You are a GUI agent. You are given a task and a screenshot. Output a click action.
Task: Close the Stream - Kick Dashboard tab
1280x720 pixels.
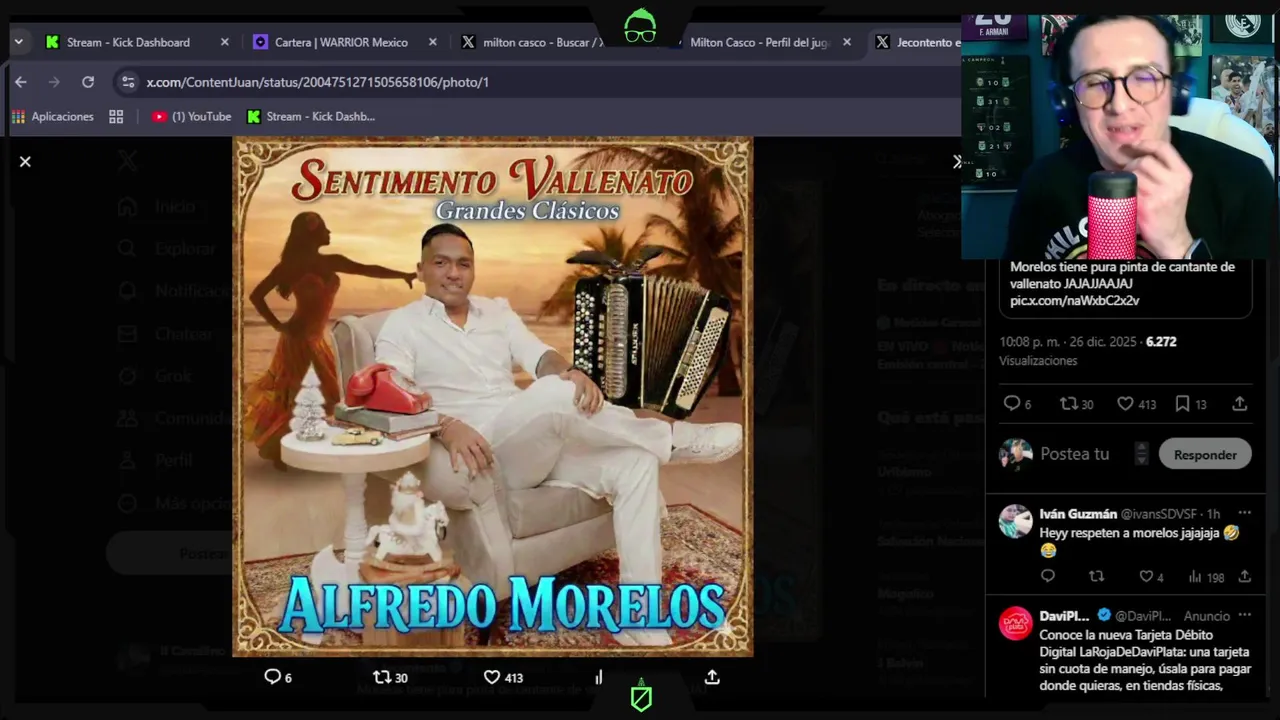click(224, 42)
